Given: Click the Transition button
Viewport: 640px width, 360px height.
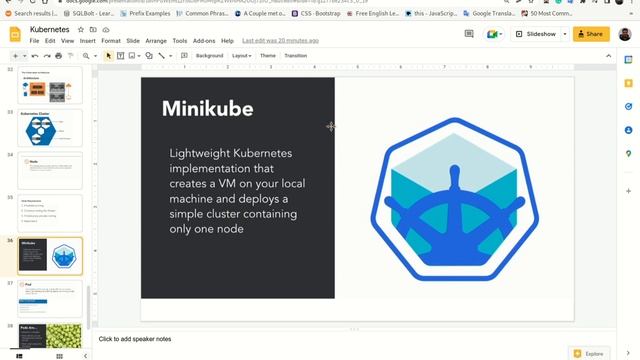Looking at the screenshot, I should click(x=296, y=56).
